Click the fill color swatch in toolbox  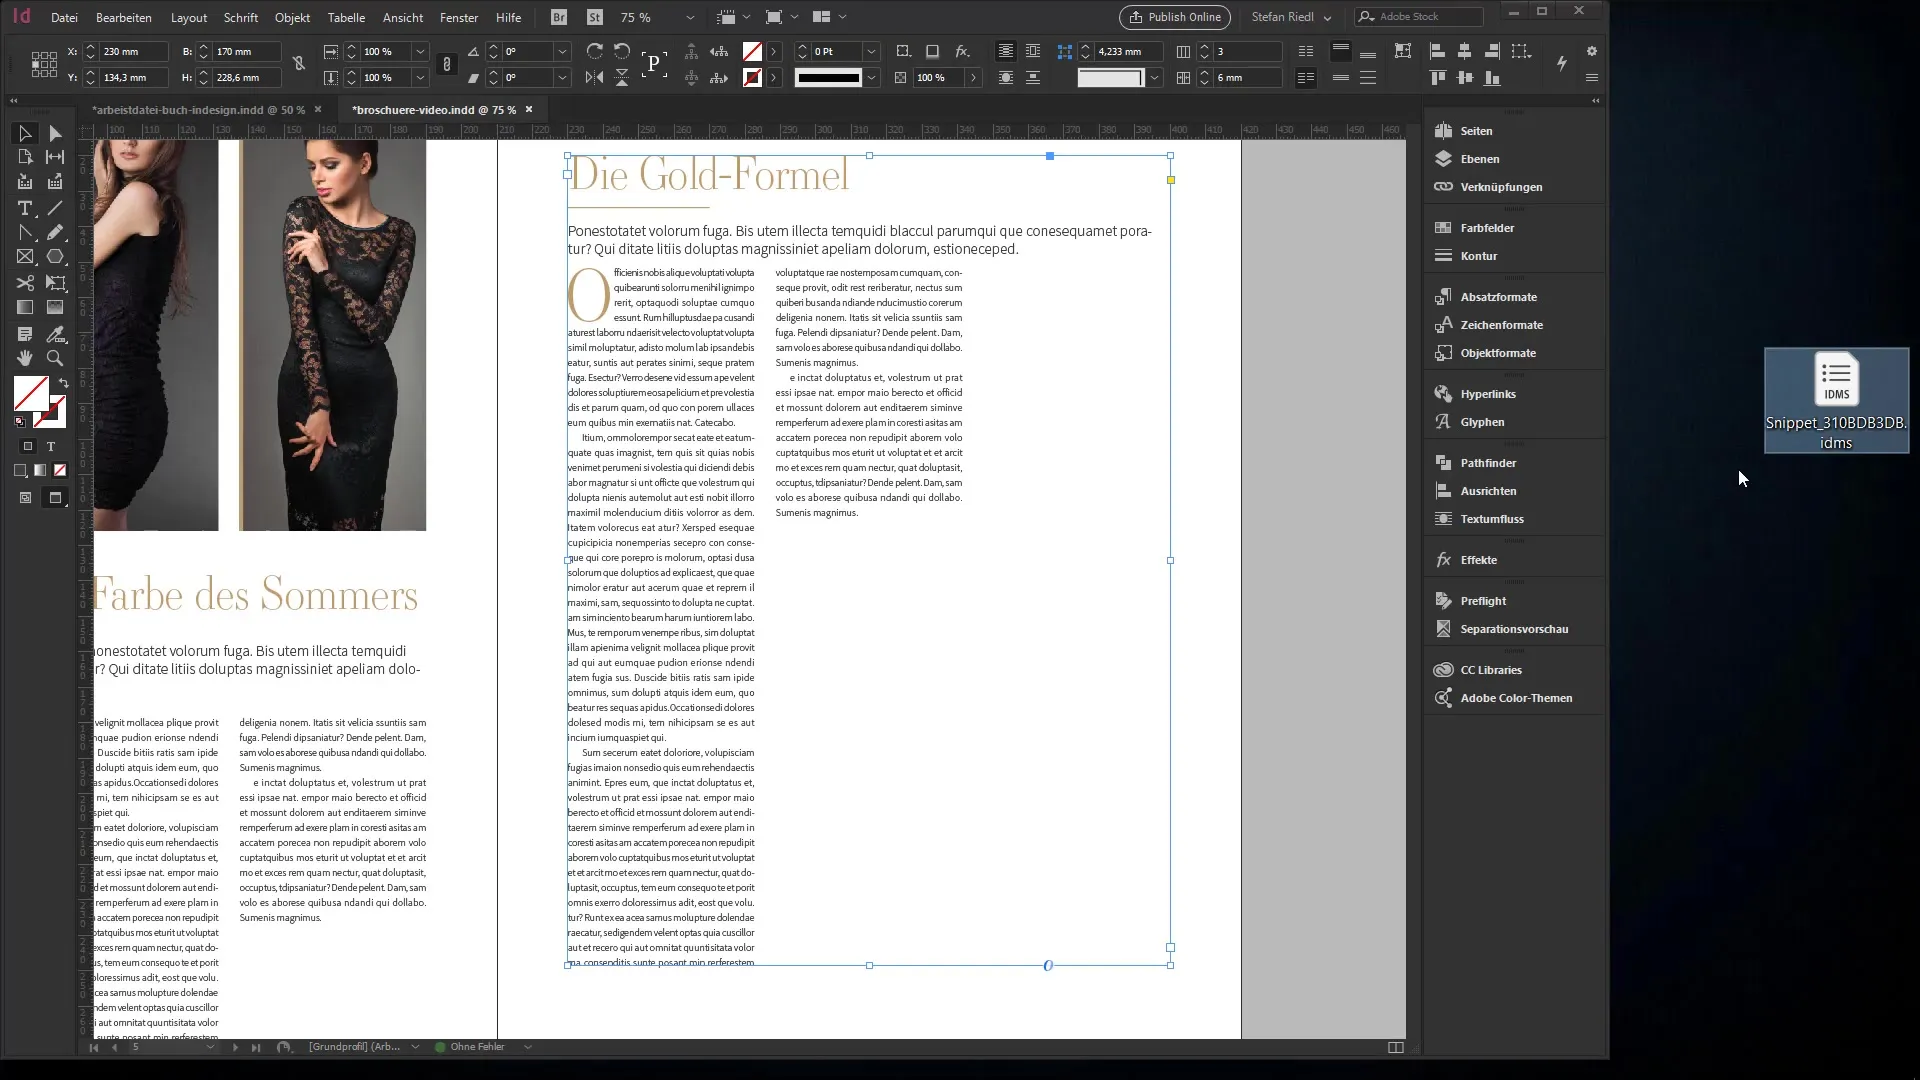tap(30, 393)
